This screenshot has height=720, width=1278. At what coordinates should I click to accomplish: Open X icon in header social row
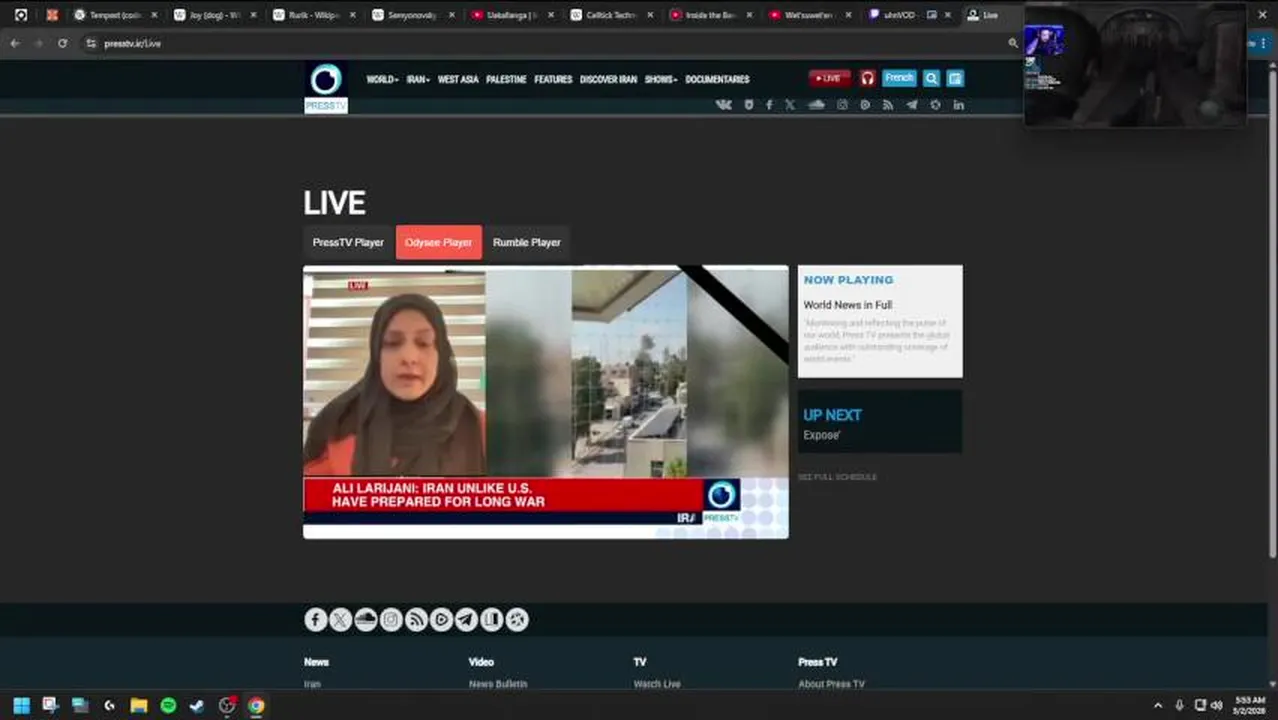pyautogui.click(x=790, y=105)
